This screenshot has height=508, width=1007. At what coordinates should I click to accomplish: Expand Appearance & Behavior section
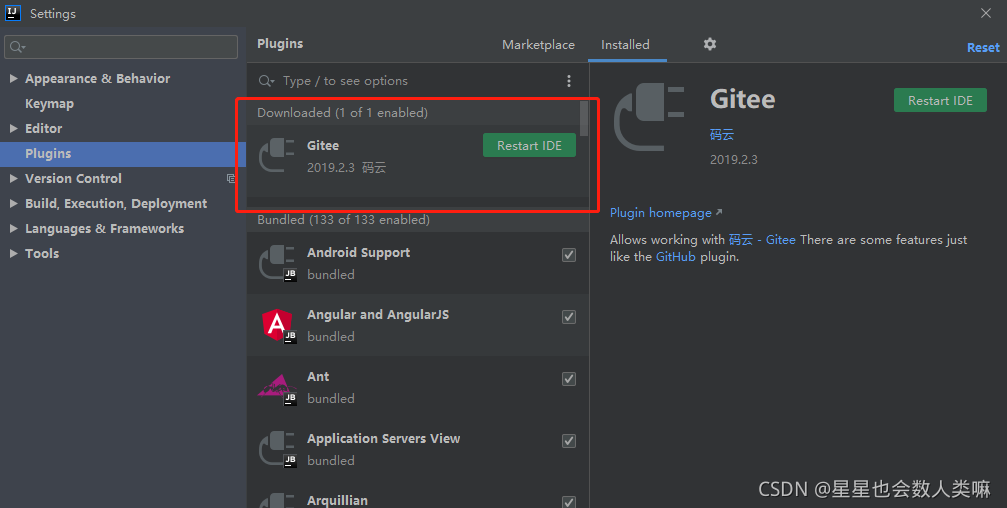pos(13,78)
